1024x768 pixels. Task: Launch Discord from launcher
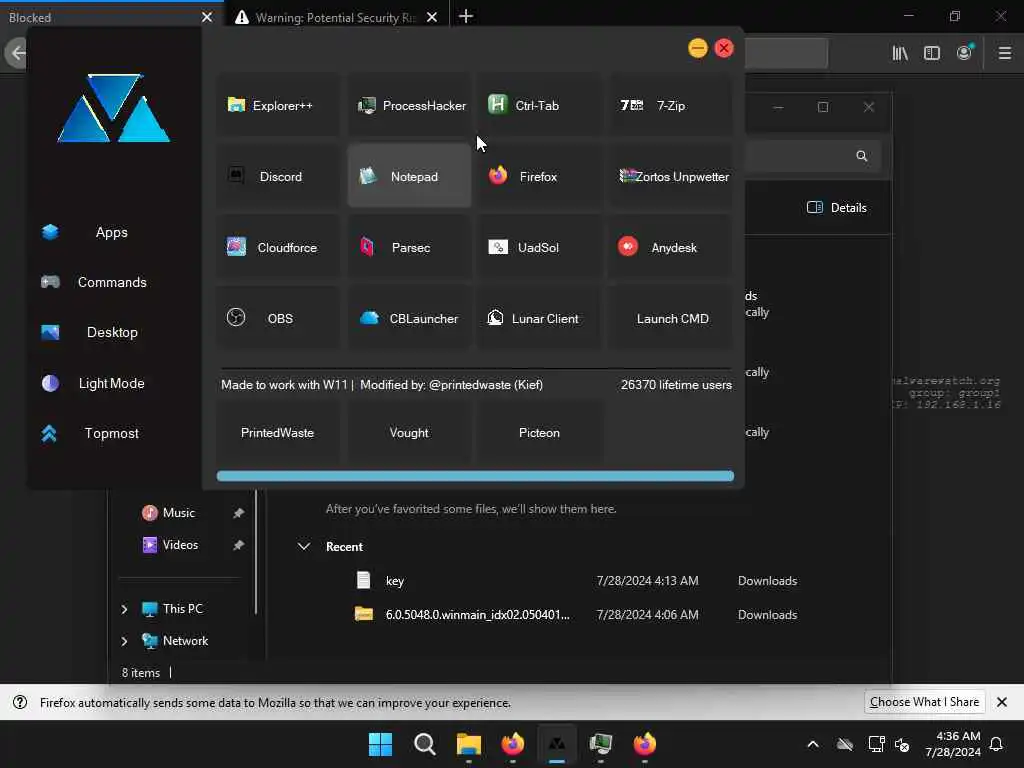(x=278, y=176)
